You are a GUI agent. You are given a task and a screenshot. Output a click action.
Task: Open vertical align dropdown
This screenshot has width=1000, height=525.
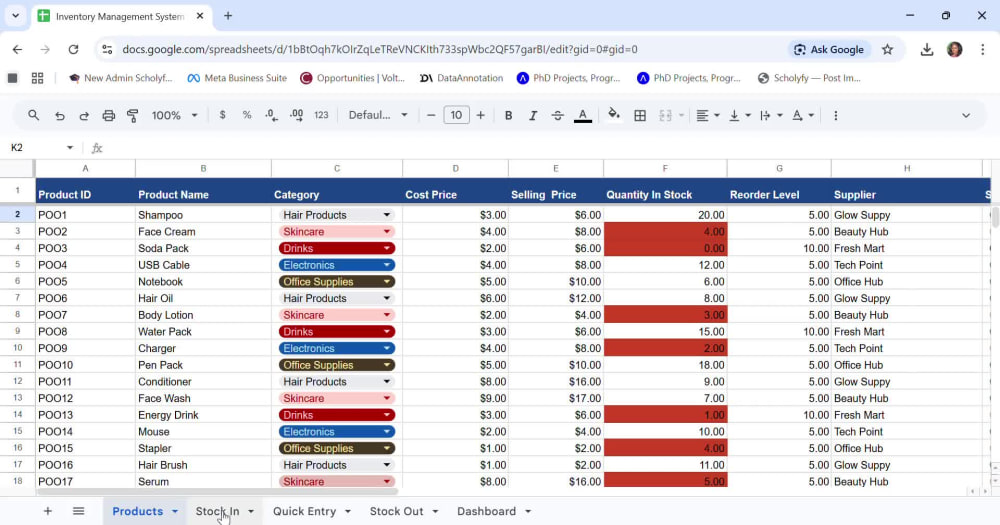point(740,115)
